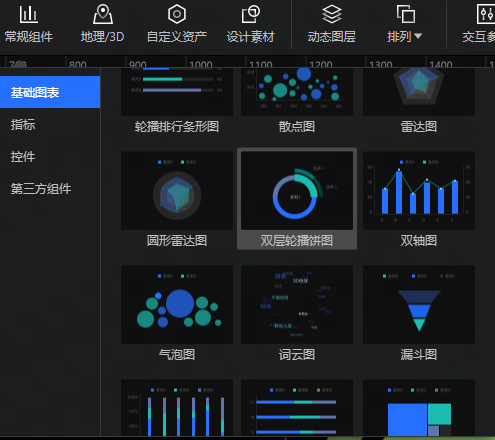Open the 动态图层 layers icon
Screen dimensions: 495x440
(x=332, y=14)
